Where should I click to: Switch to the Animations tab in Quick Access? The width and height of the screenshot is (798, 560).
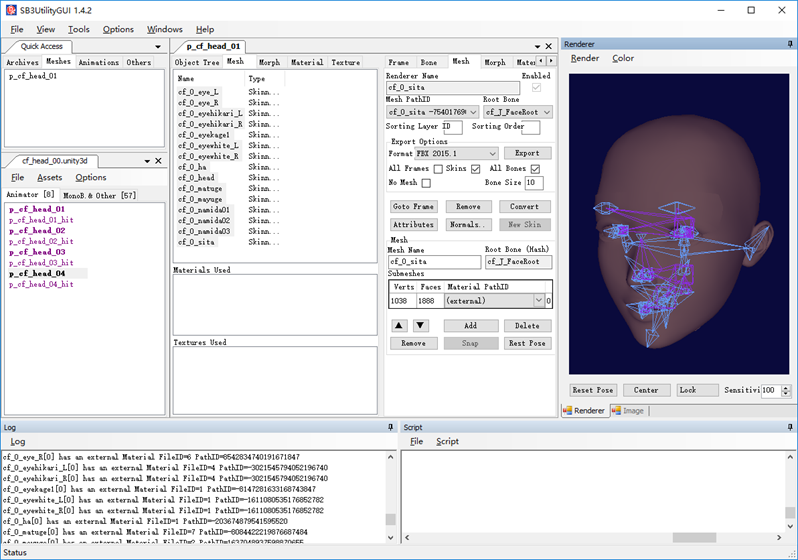tap(98, 62)
